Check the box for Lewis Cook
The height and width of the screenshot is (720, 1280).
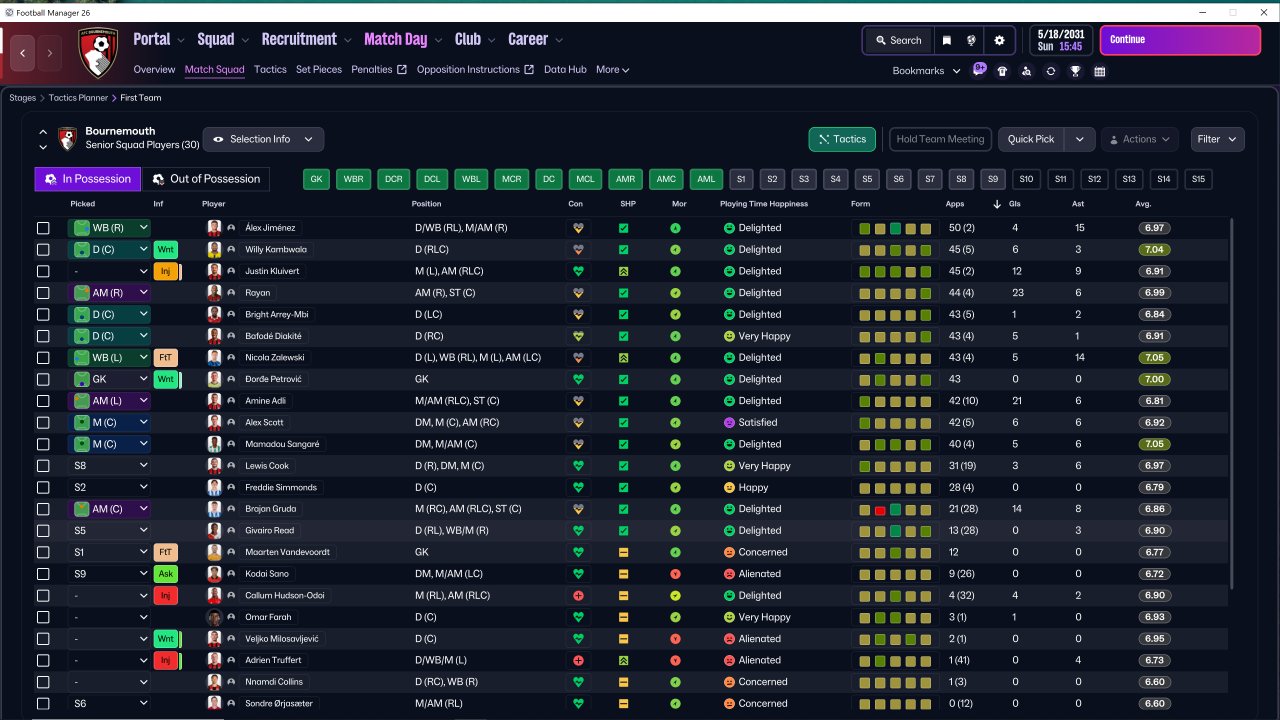point(43,466)
